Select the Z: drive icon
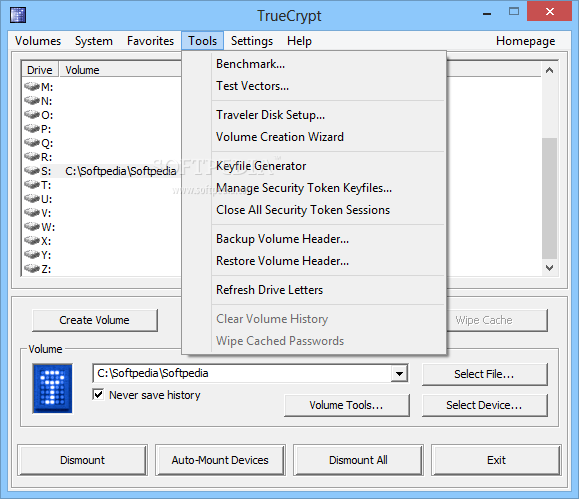579x499 pixels. click(32, 269)
